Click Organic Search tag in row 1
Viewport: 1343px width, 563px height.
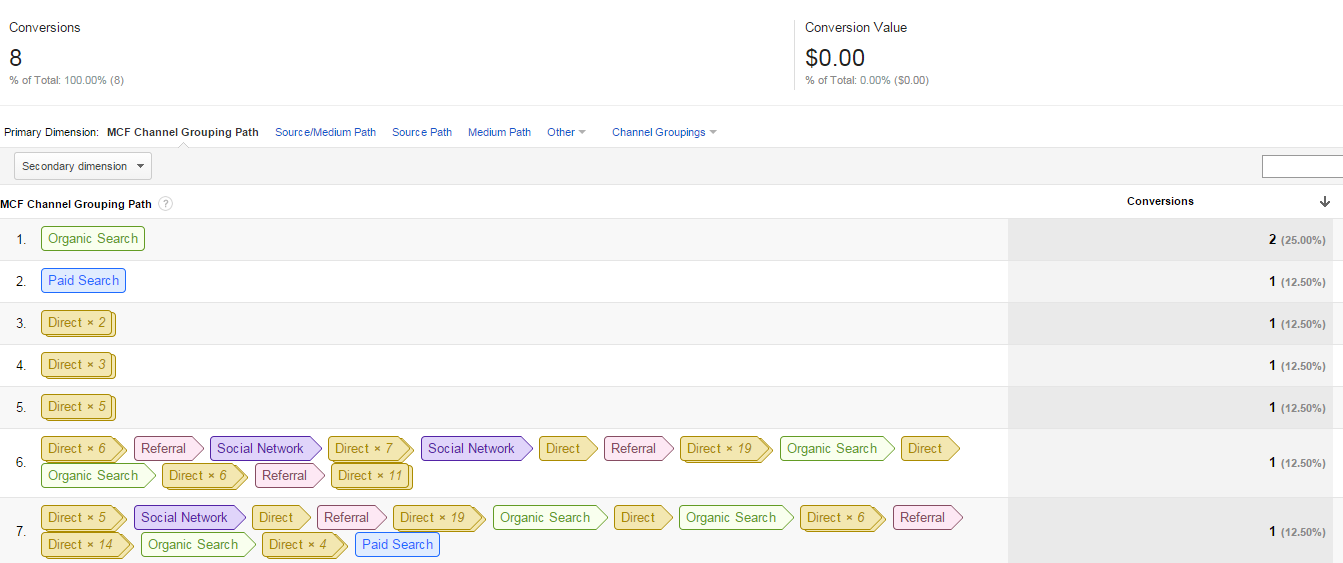click(93, 239)
